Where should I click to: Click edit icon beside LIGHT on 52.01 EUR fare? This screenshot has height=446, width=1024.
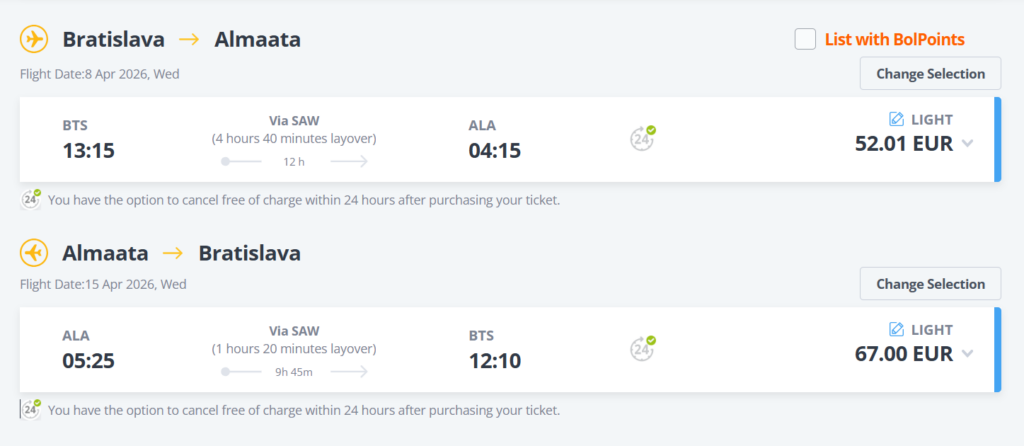coord(897,119)
